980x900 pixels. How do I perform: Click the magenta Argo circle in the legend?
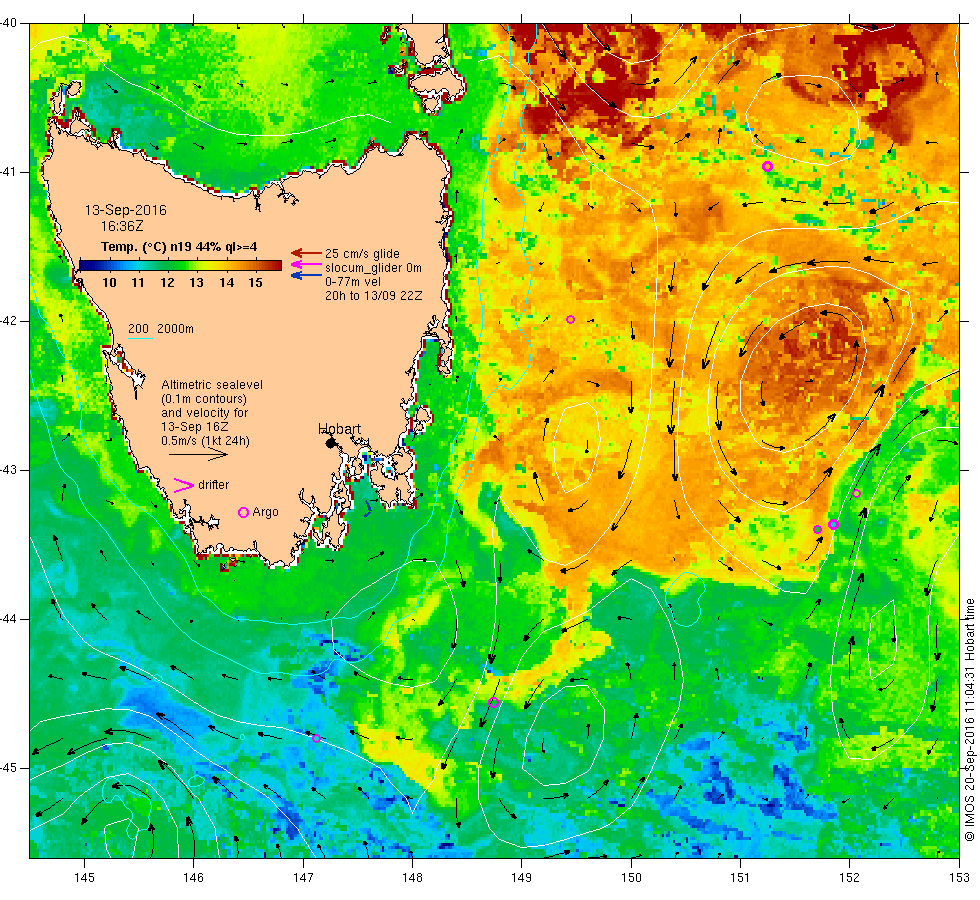244,512
